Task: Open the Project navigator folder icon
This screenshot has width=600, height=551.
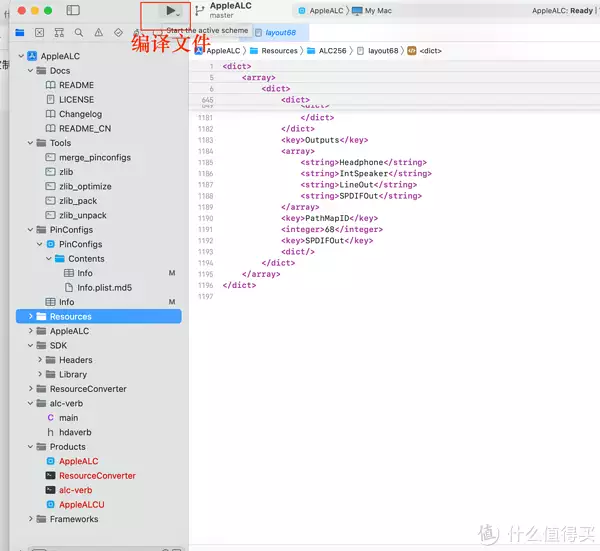Action: 20,33
